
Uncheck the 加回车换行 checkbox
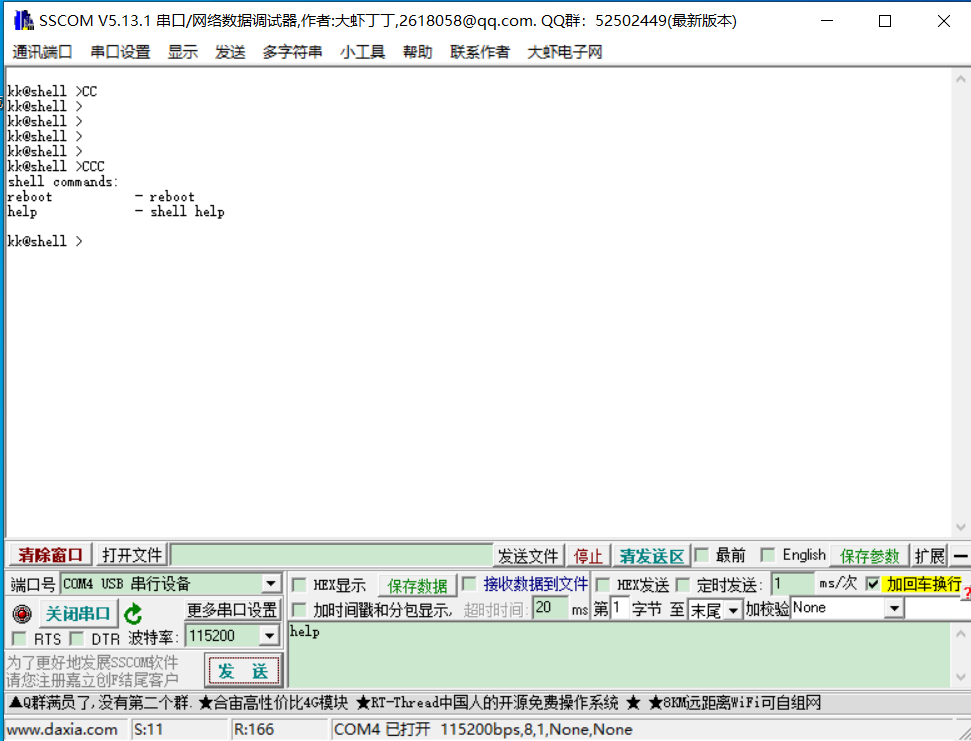[x=873, y=583]
